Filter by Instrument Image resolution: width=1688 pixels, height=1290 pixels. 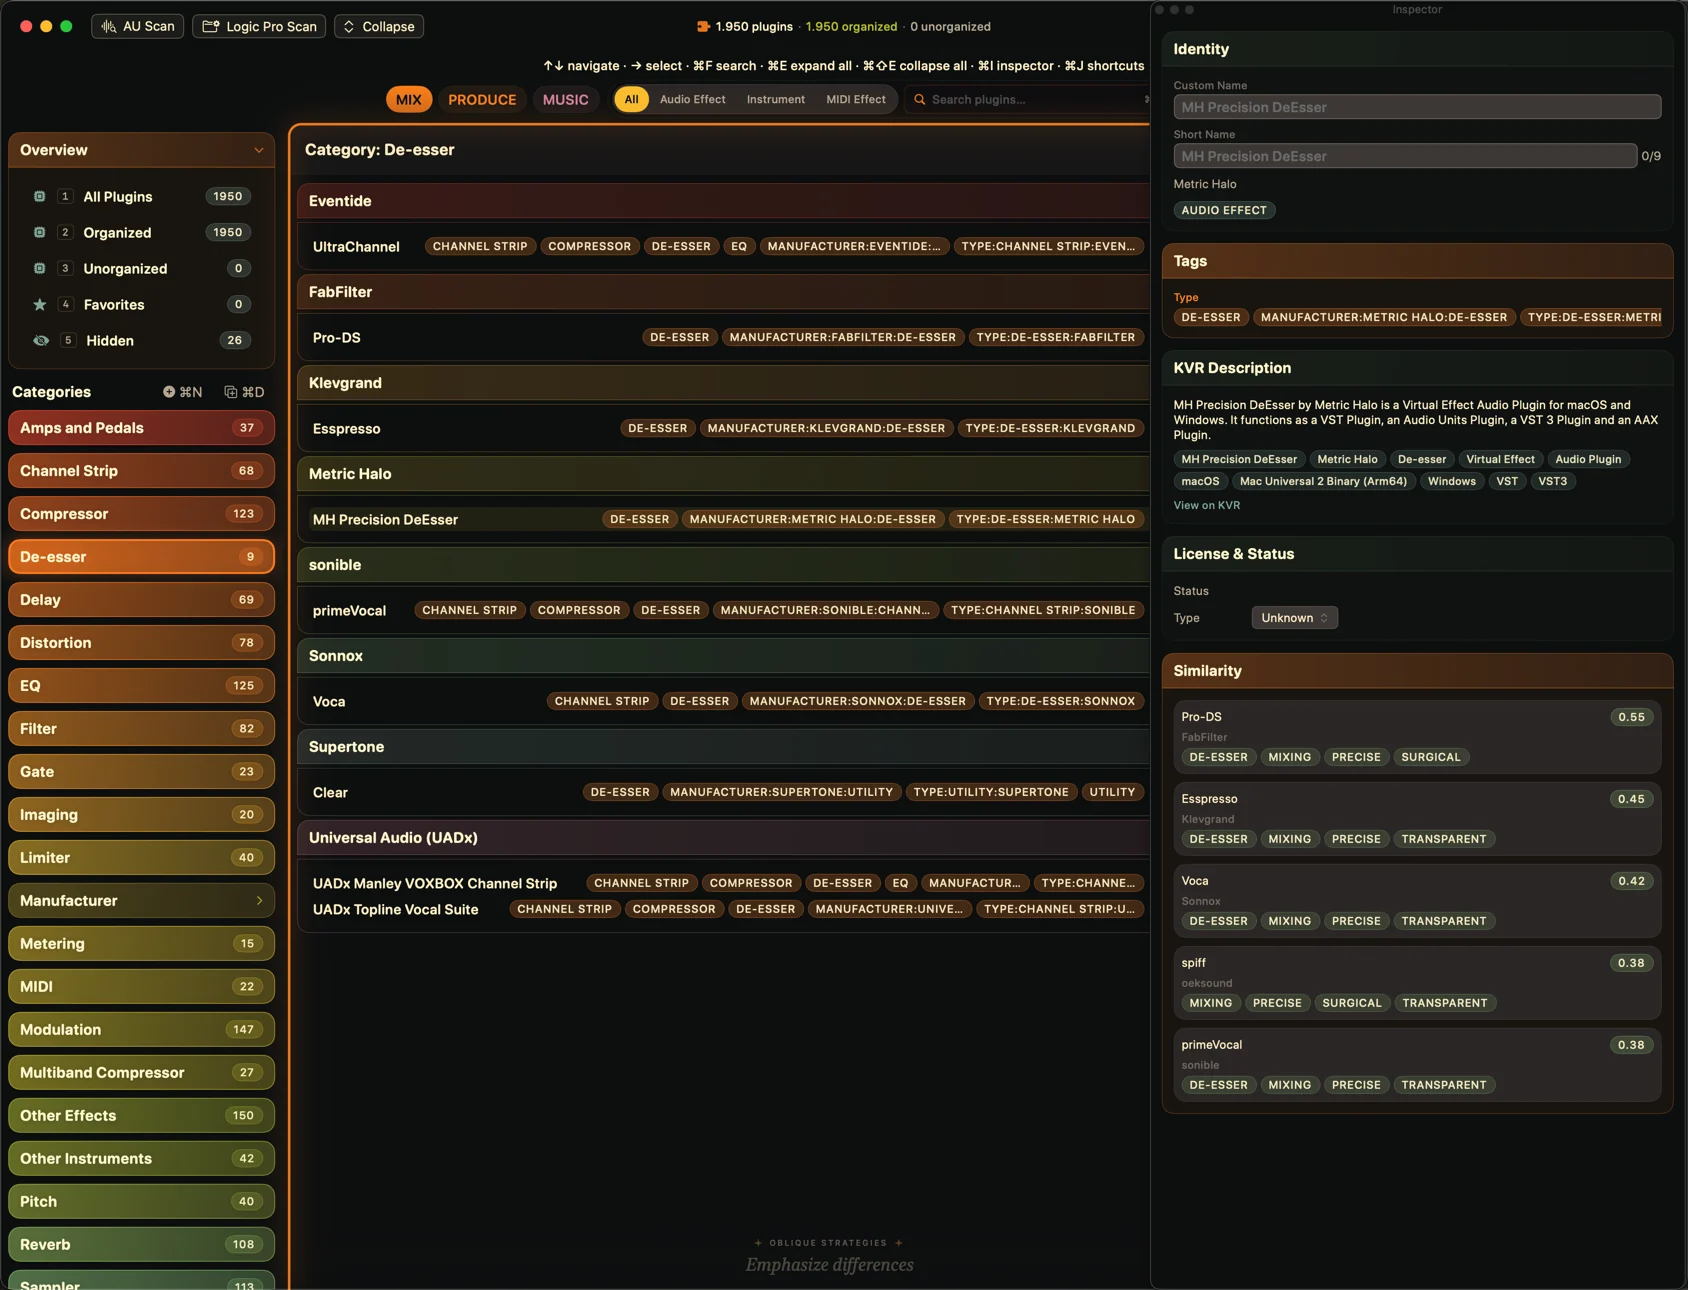click(x=776, y=99)
